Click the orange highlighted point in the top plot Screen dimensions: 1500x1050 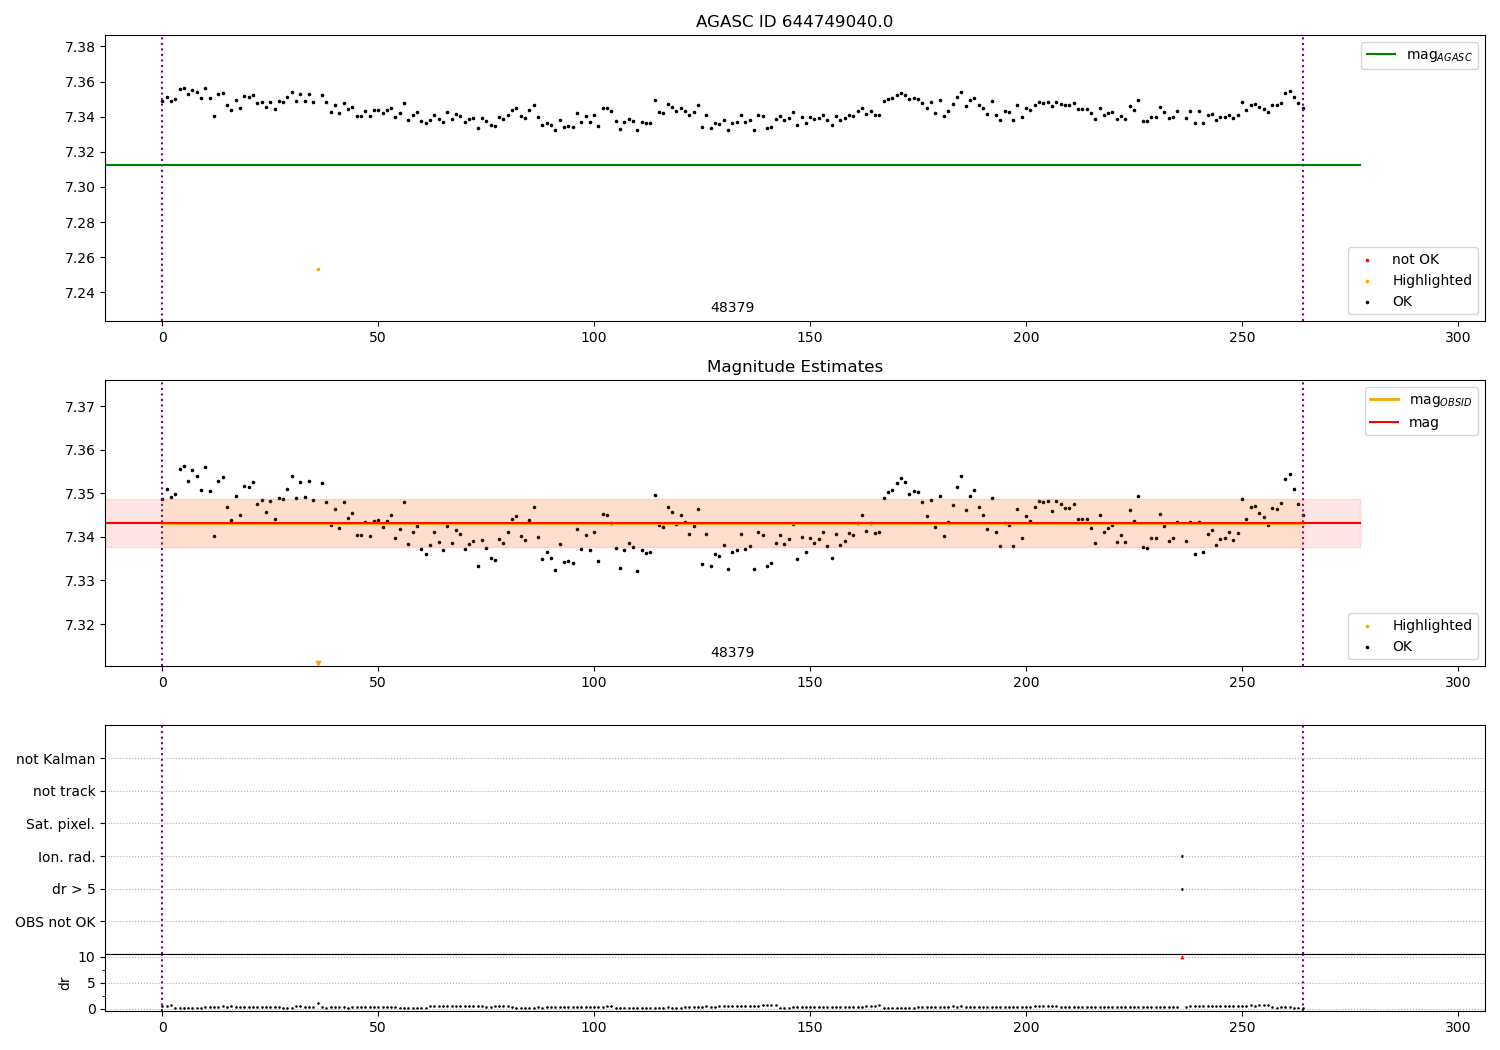click(318, 269)
